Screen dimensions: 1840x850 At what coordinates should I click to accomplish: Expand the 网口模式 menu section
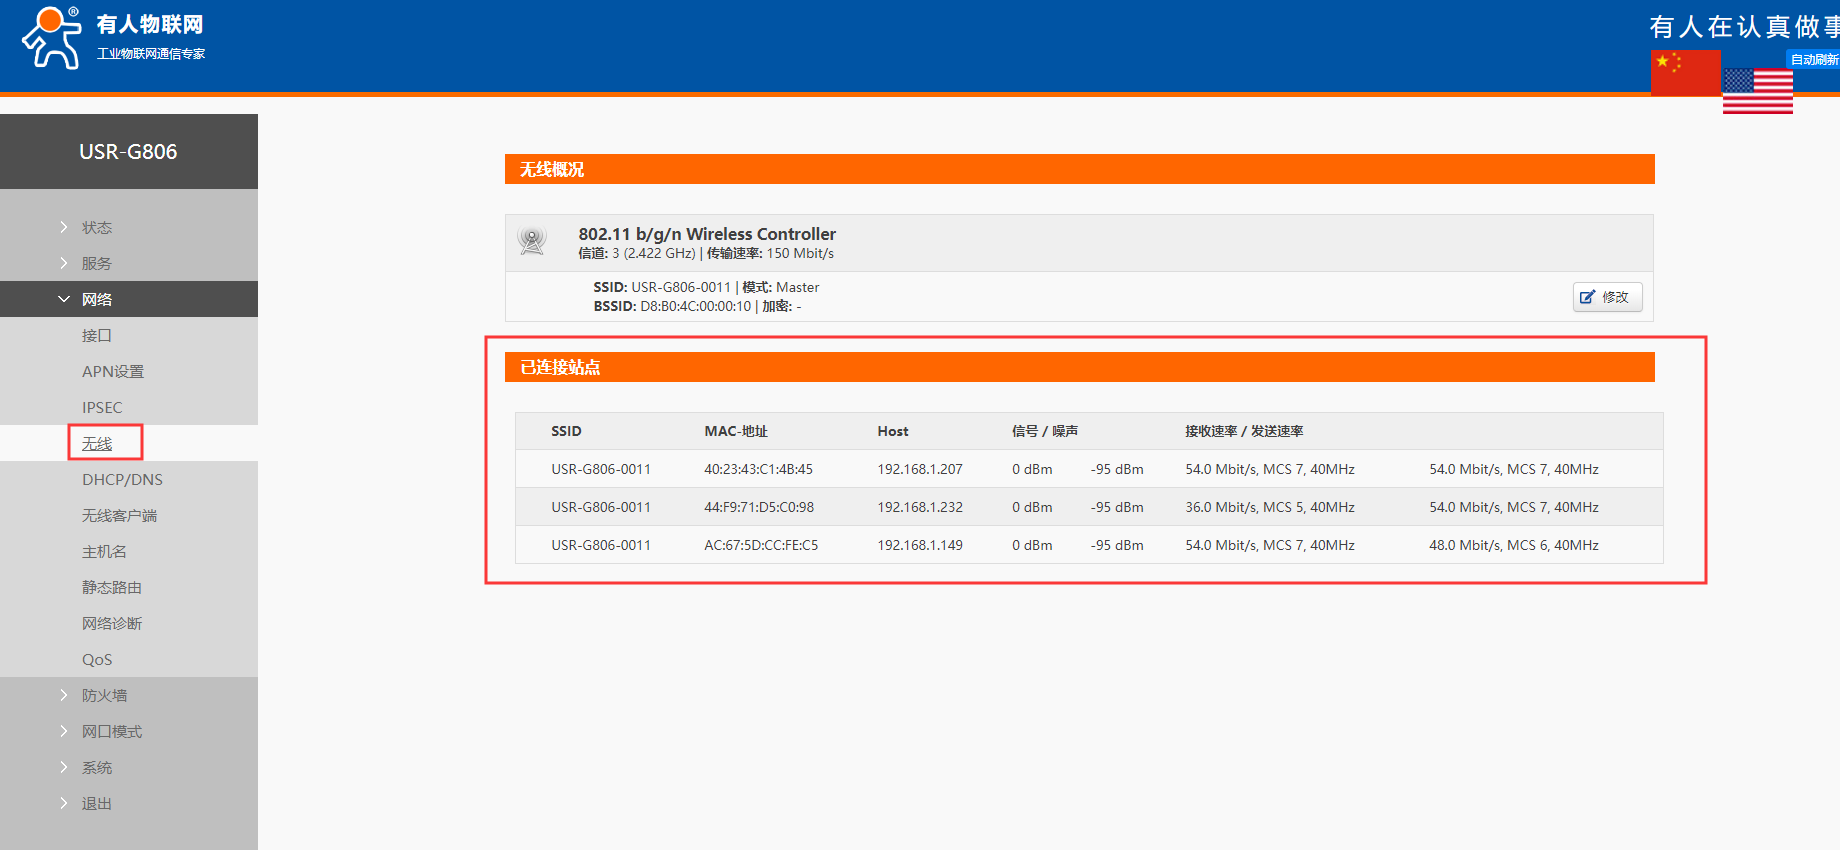point(112,731)
